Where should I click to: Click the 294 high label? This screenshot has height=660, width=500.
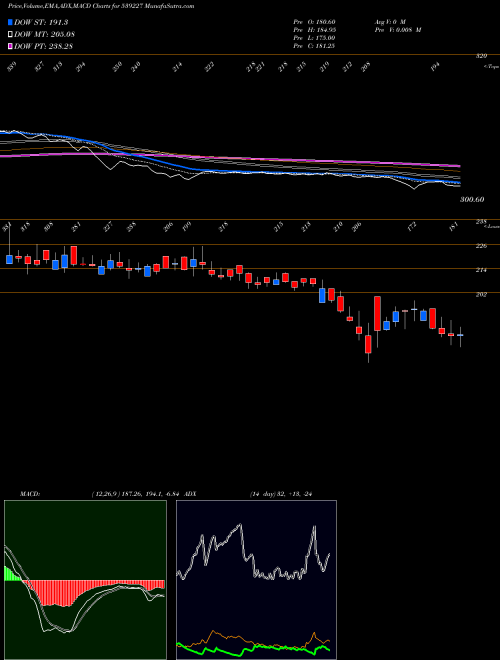(x=80, y=67)
